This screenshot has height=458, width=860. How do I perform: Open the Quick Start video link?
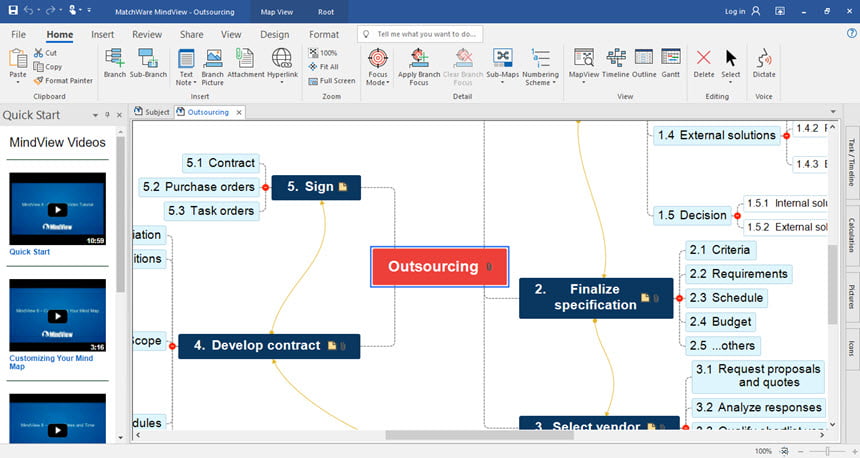click(30, 252)
